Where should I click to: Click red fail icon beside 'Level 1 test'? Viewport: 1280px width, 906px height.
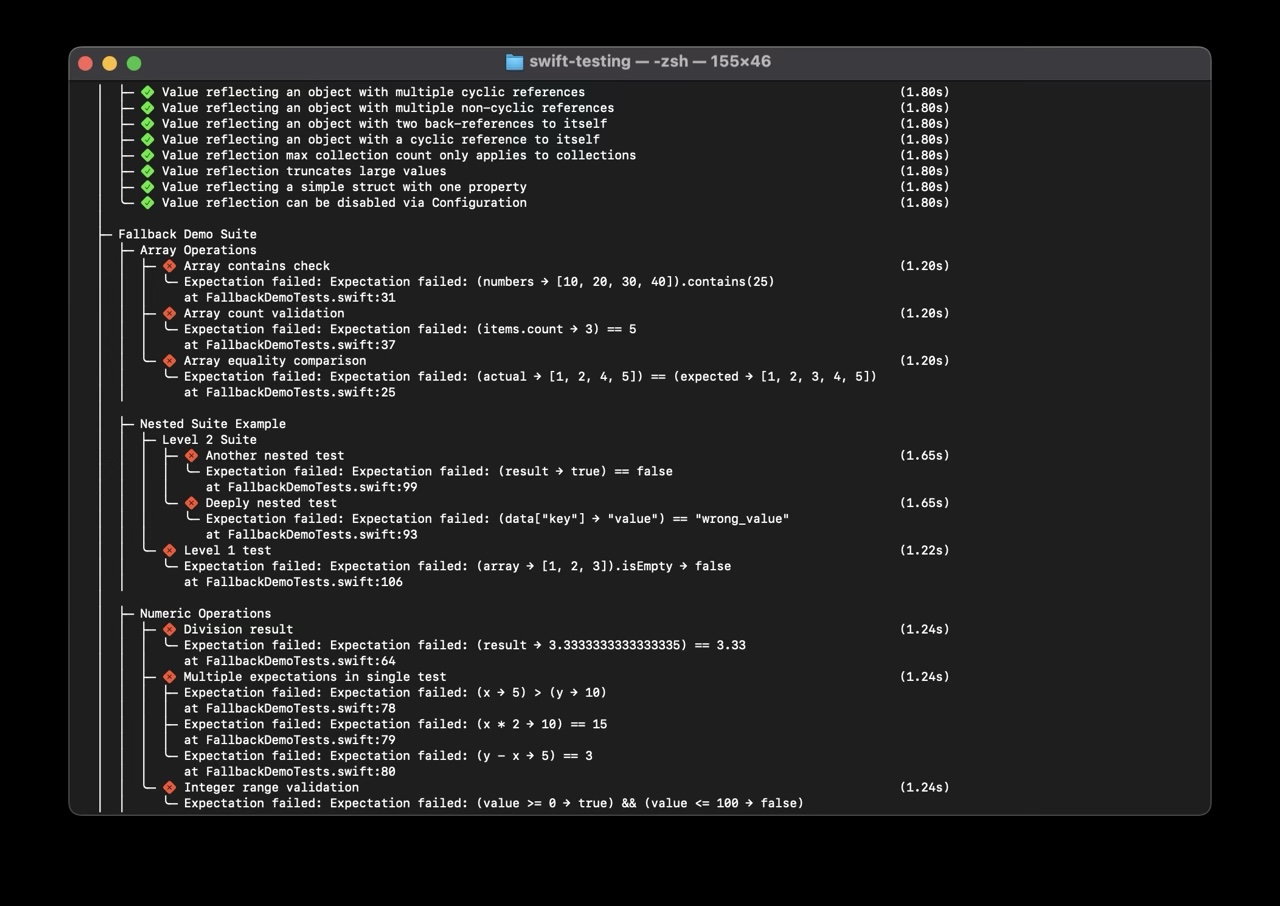click(170, 551)
